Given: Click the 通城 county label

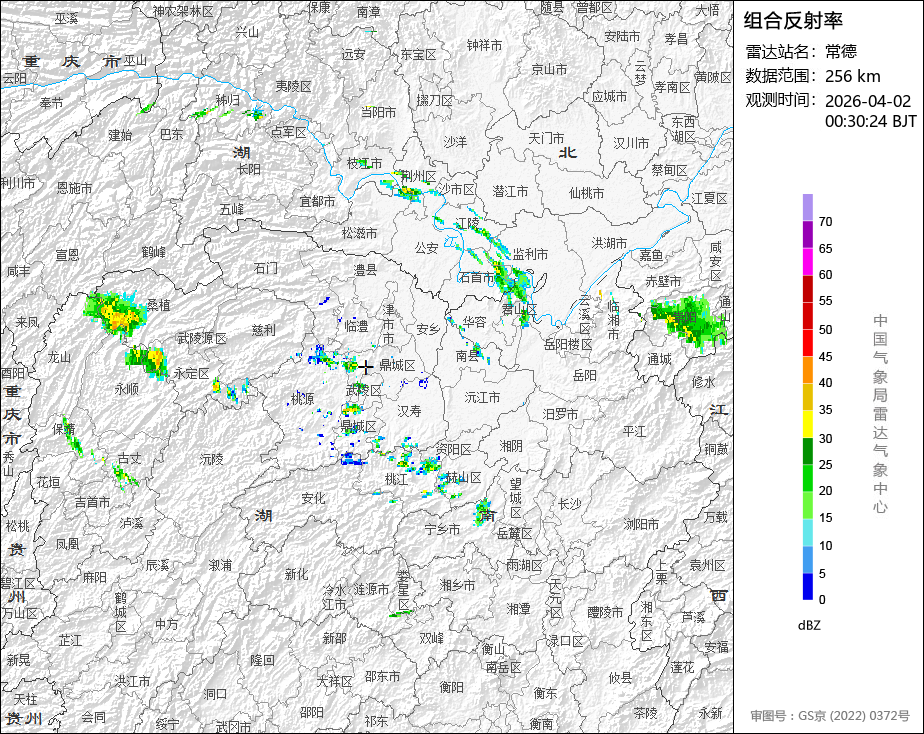Looking at the screenshot, I should coord(659,359).
